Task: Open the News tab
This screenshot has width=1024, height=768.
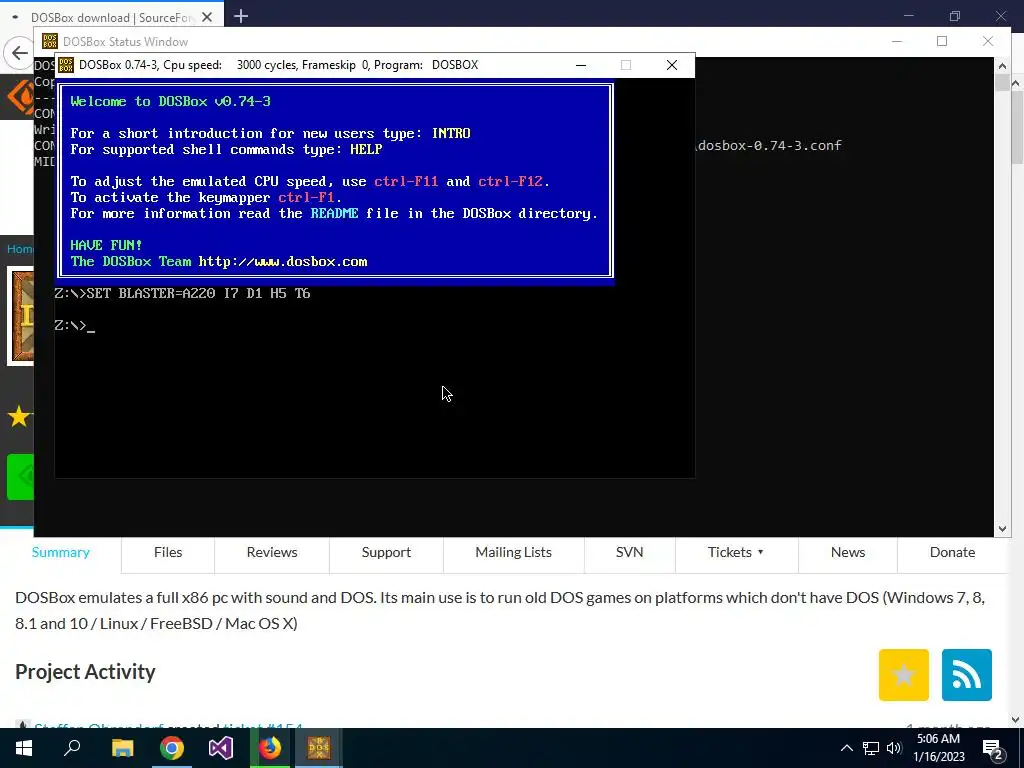Action: click(x=848, y=552)
